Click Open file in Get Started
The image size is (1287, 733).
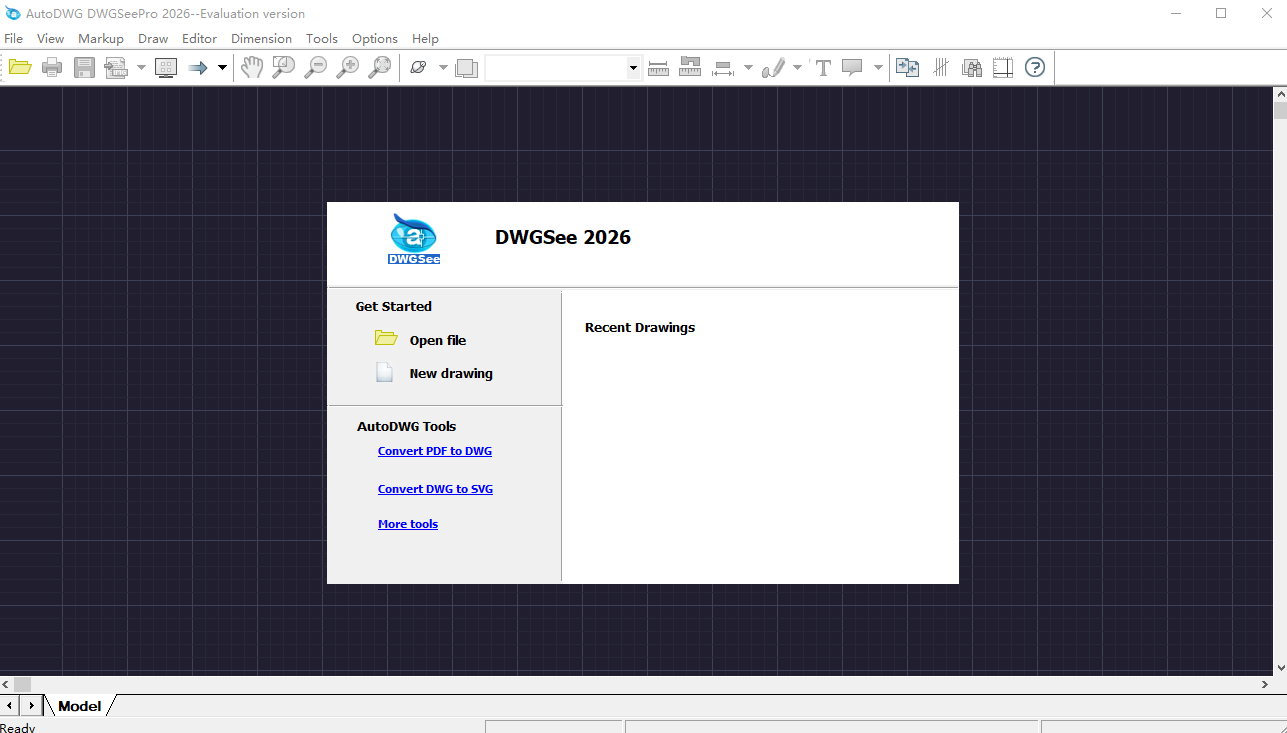[x=437, y=340]
